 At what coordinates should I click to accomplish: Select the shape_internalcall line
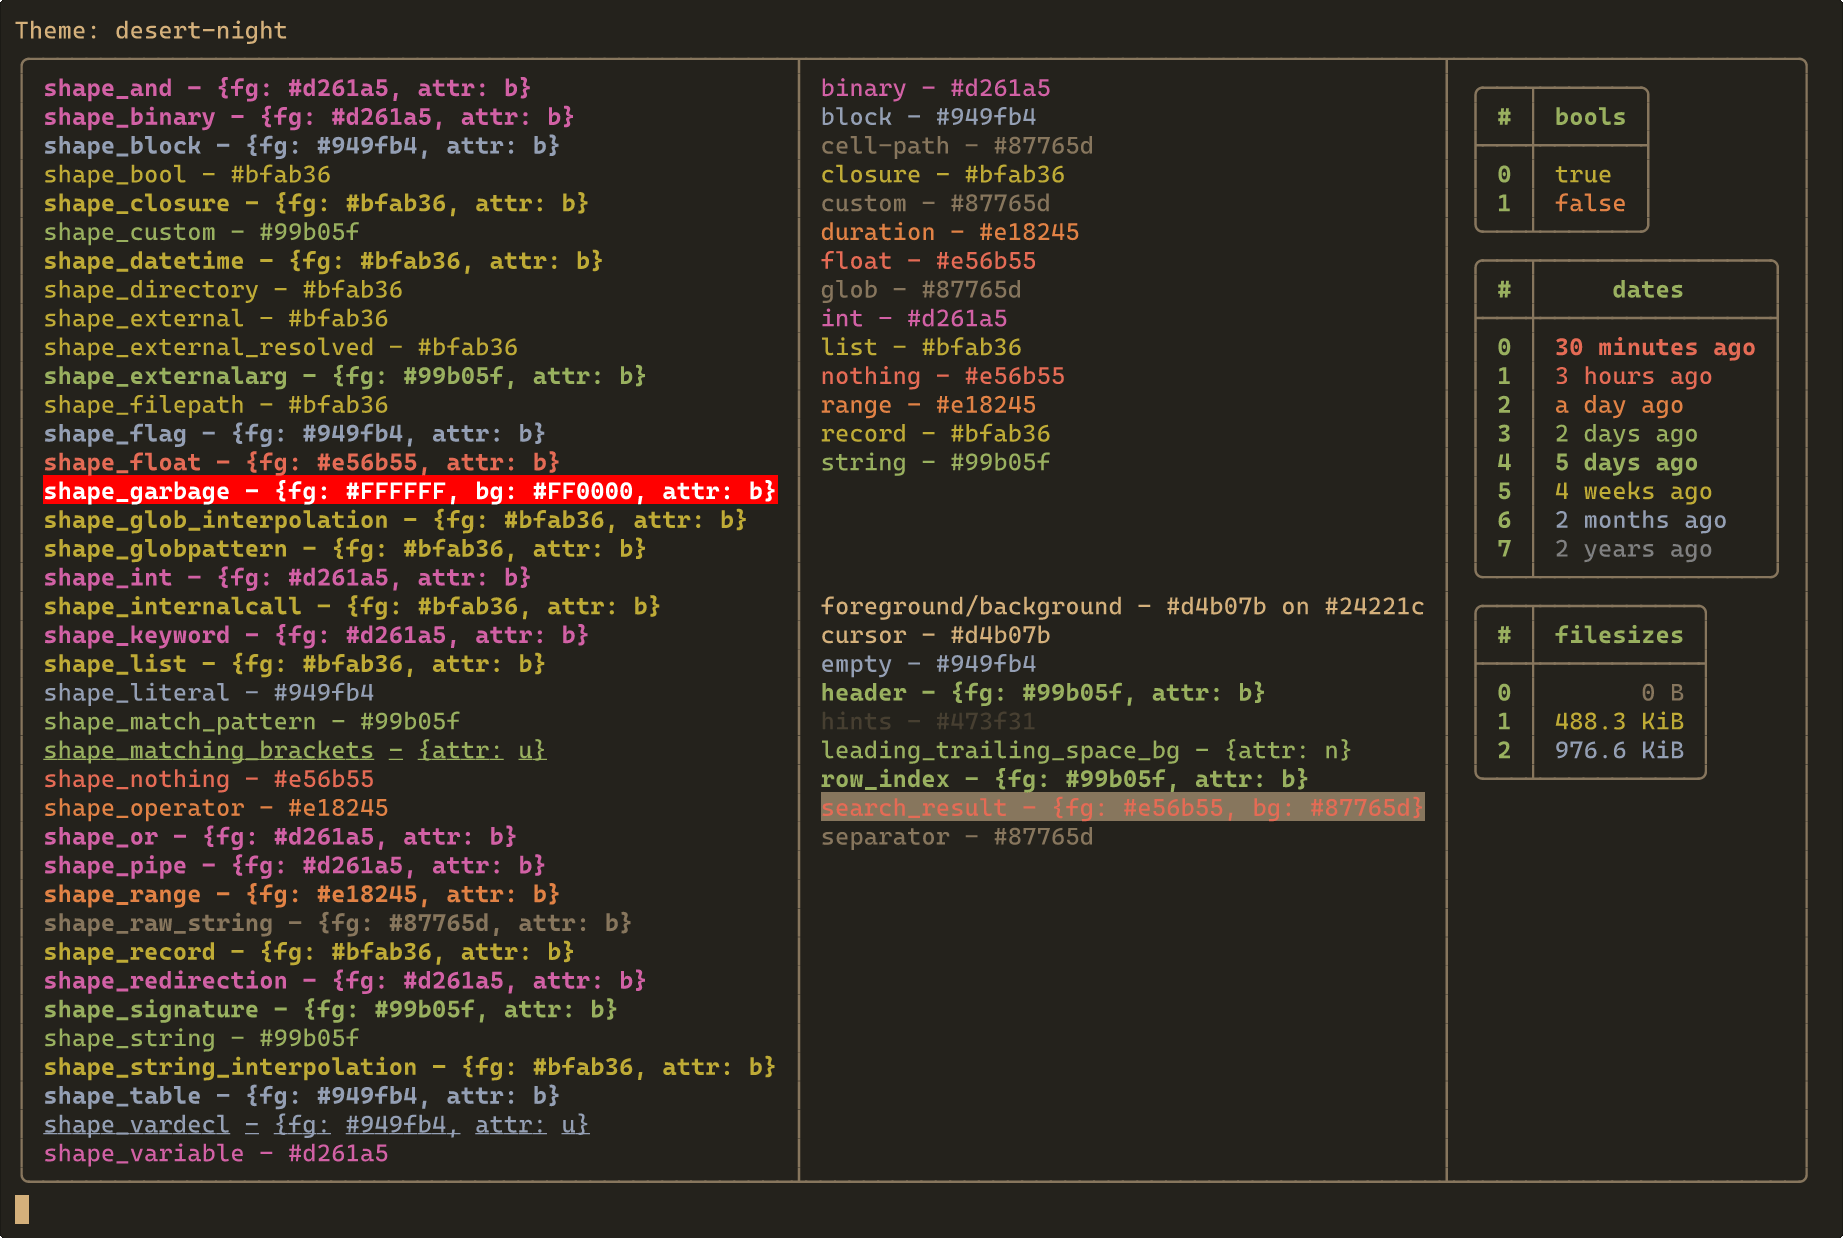tap(352, 607)
